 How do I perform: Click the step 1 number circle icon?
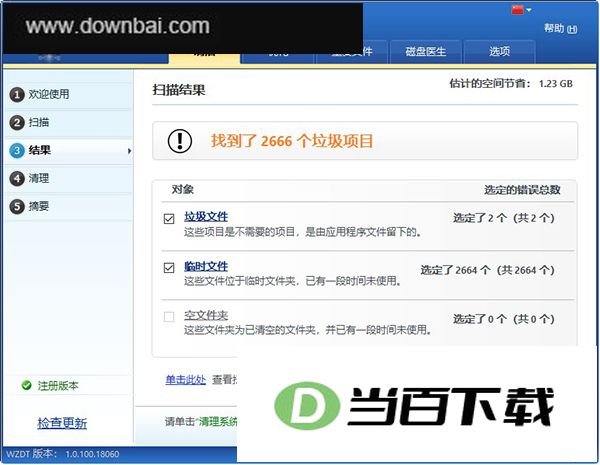[16, 94]
